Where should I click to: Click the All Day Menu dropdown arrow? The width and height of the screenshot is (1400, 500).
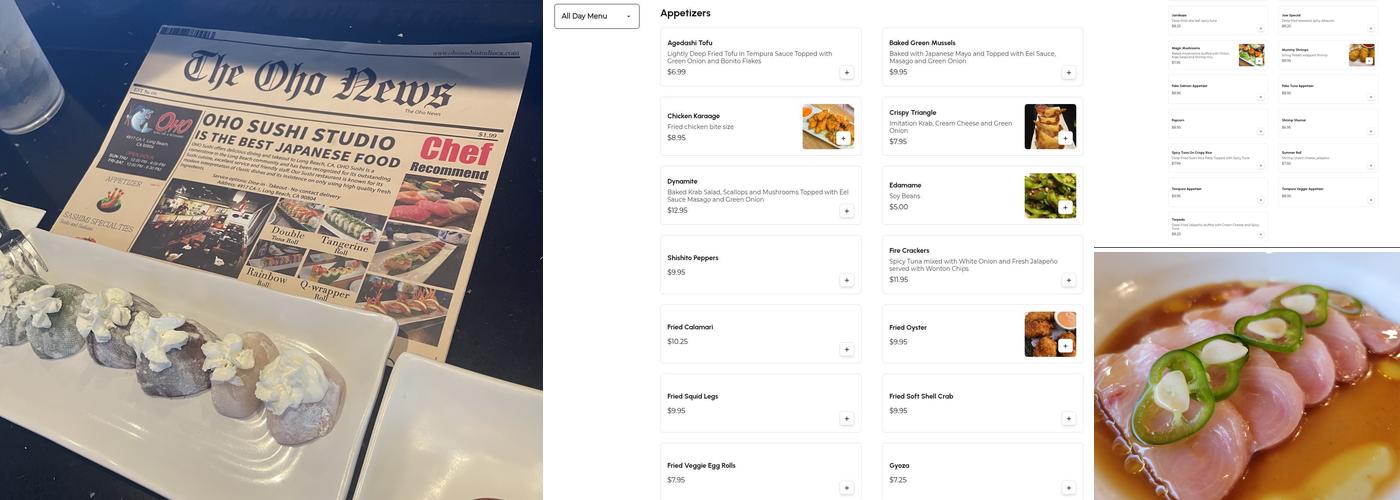(628, 17)
